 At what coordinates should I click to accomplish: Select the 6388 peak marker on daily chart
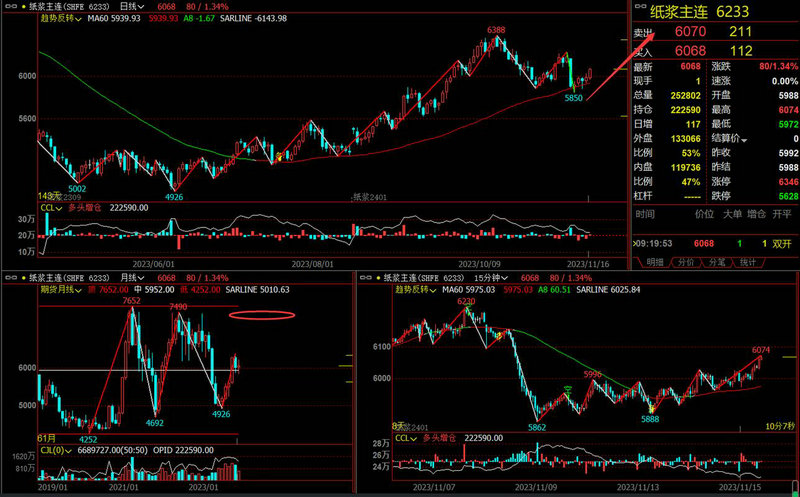tap(495, 31)
